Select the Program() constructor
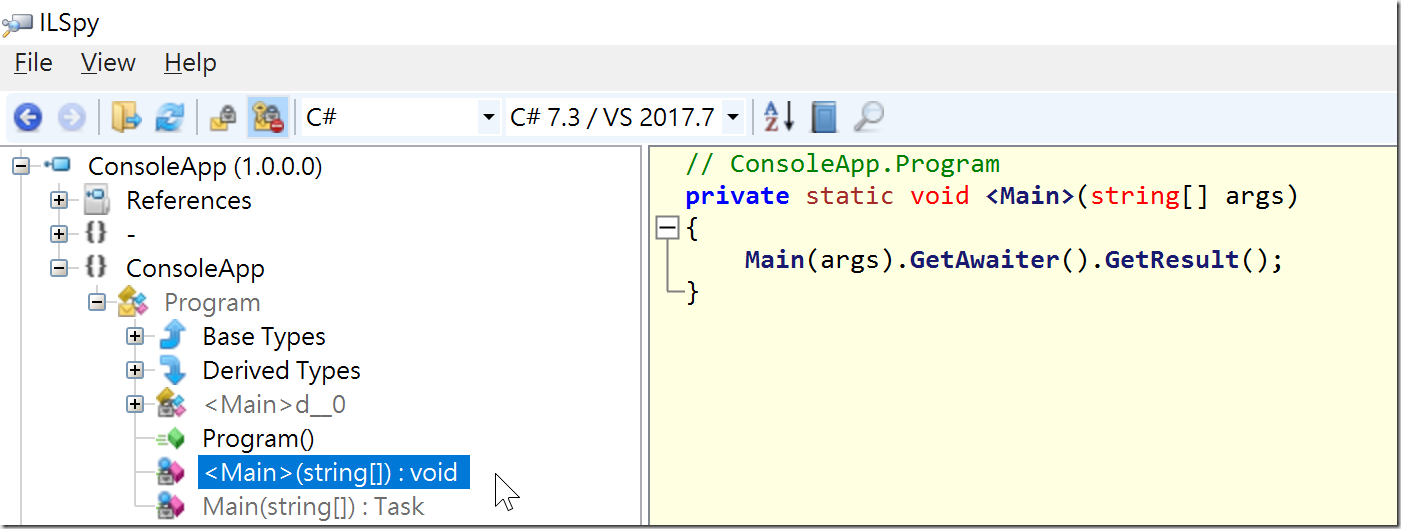Screen dimensions: 1401x529 (258, 439)
